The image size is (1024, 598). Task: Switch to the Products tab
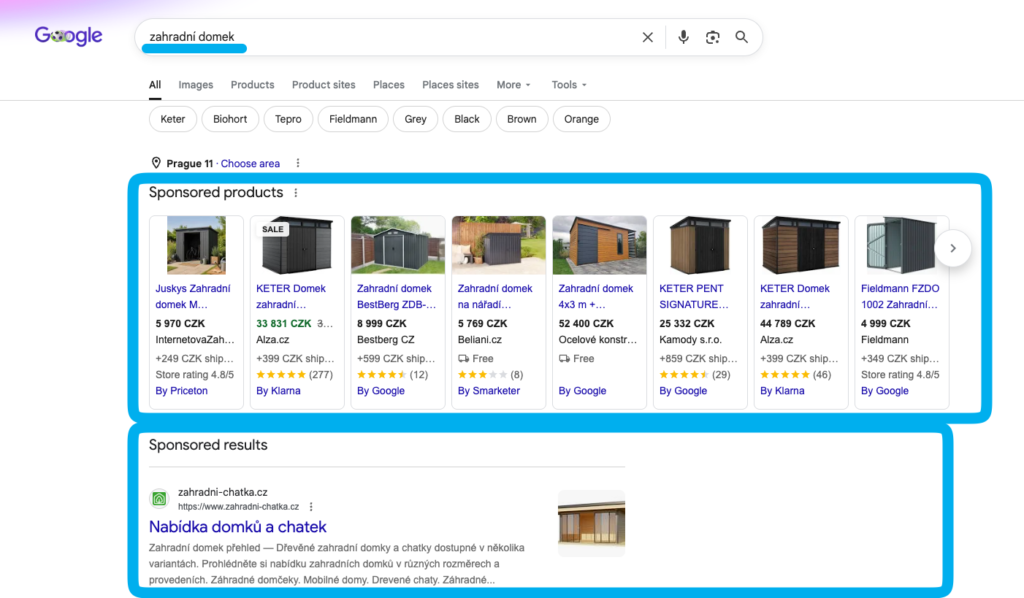(252, 85)
